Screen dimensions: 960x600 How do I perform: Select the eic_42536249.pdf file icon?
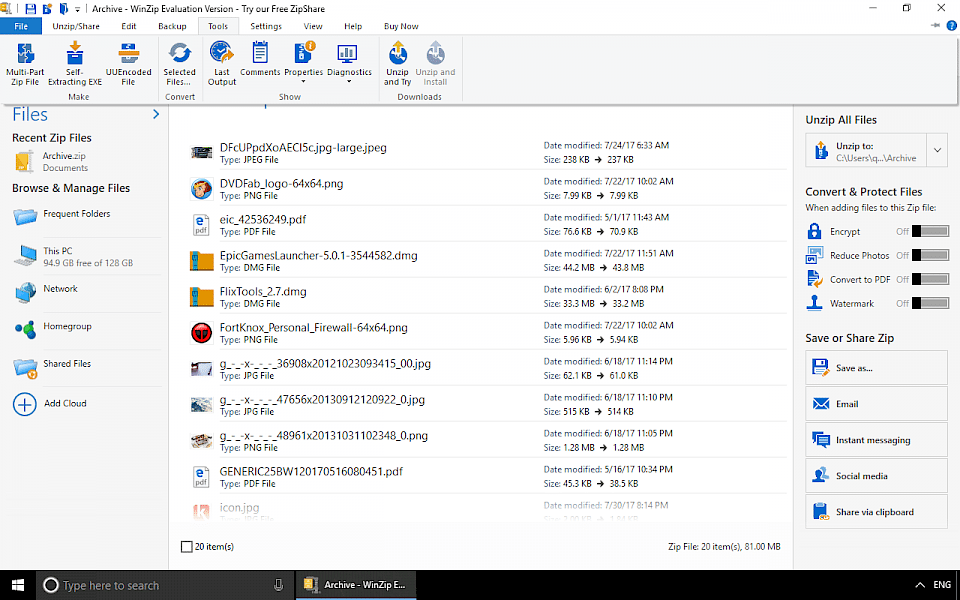point(201,225)
